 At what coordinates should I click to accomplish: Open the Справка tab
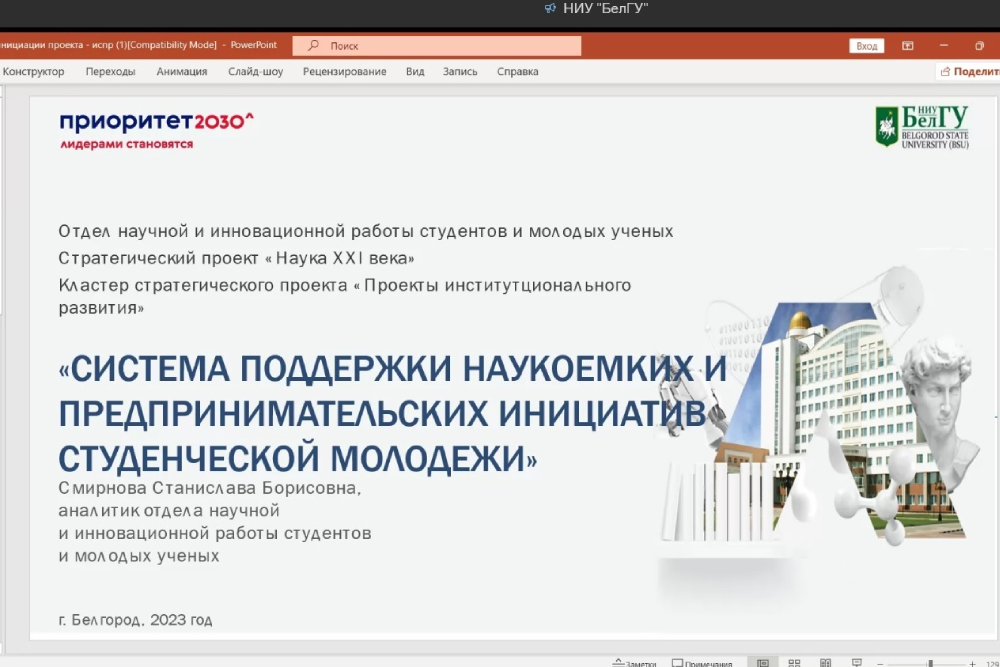(517, 72)
